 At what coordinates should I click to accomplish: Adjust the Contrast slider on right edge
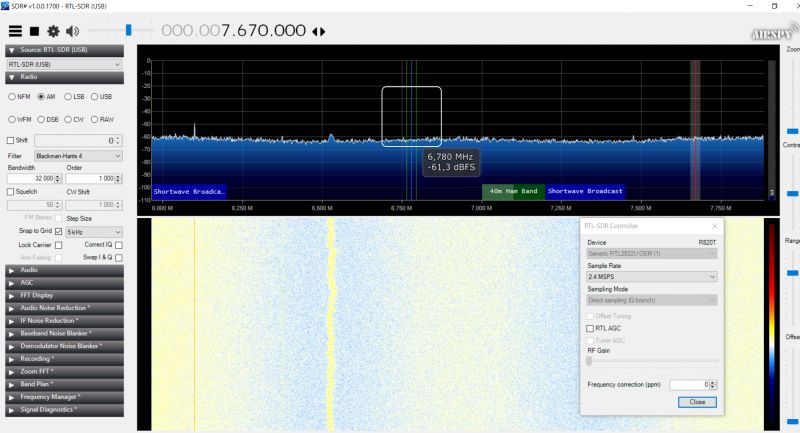click(x=792, y=194)
